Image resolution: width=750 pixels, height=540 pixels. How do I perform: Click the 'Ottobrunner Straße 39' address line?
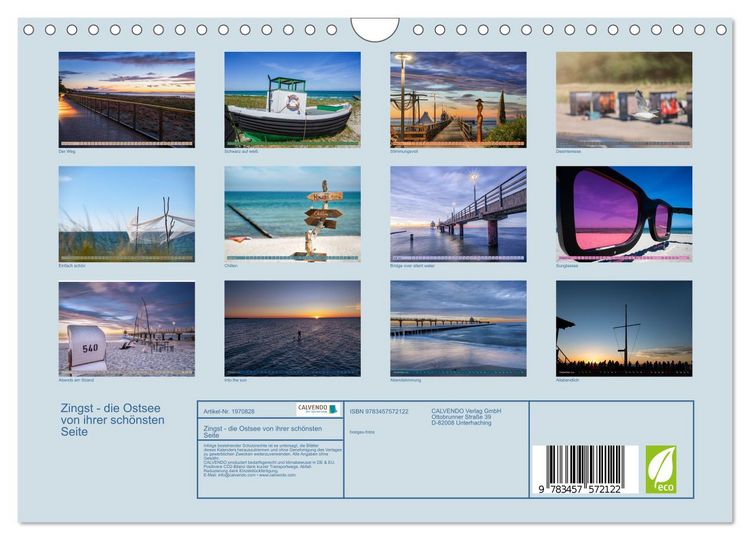[461, 417]
